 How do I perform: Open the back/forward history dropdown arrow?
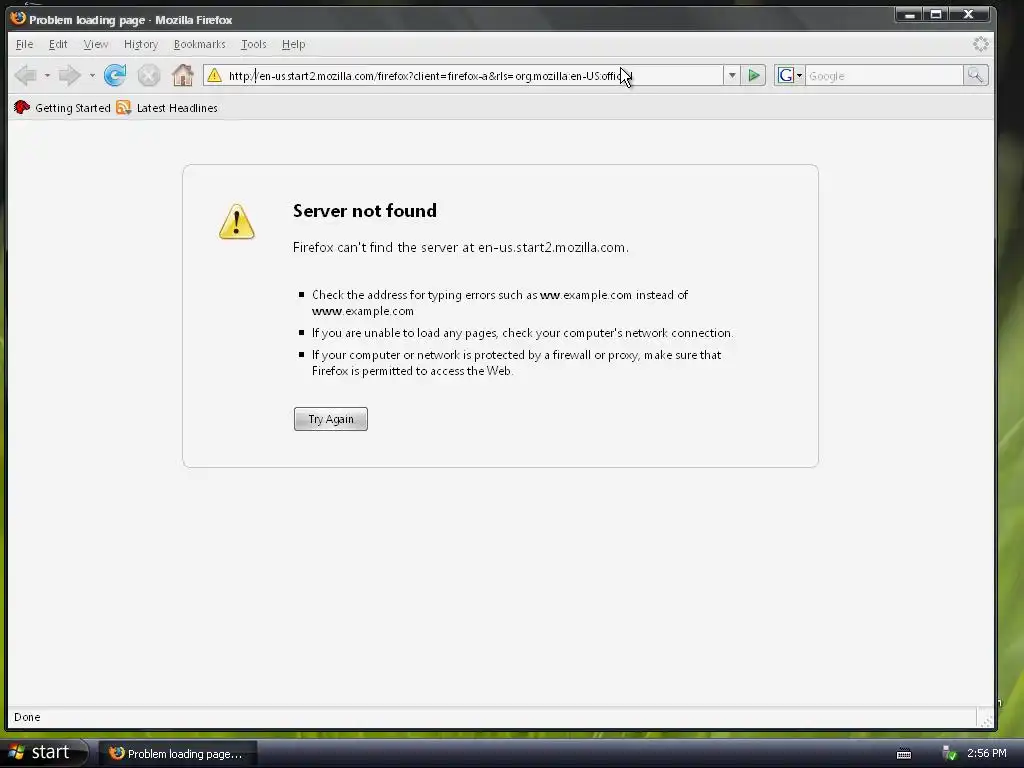pyautogui.click(x=92, y=76)
